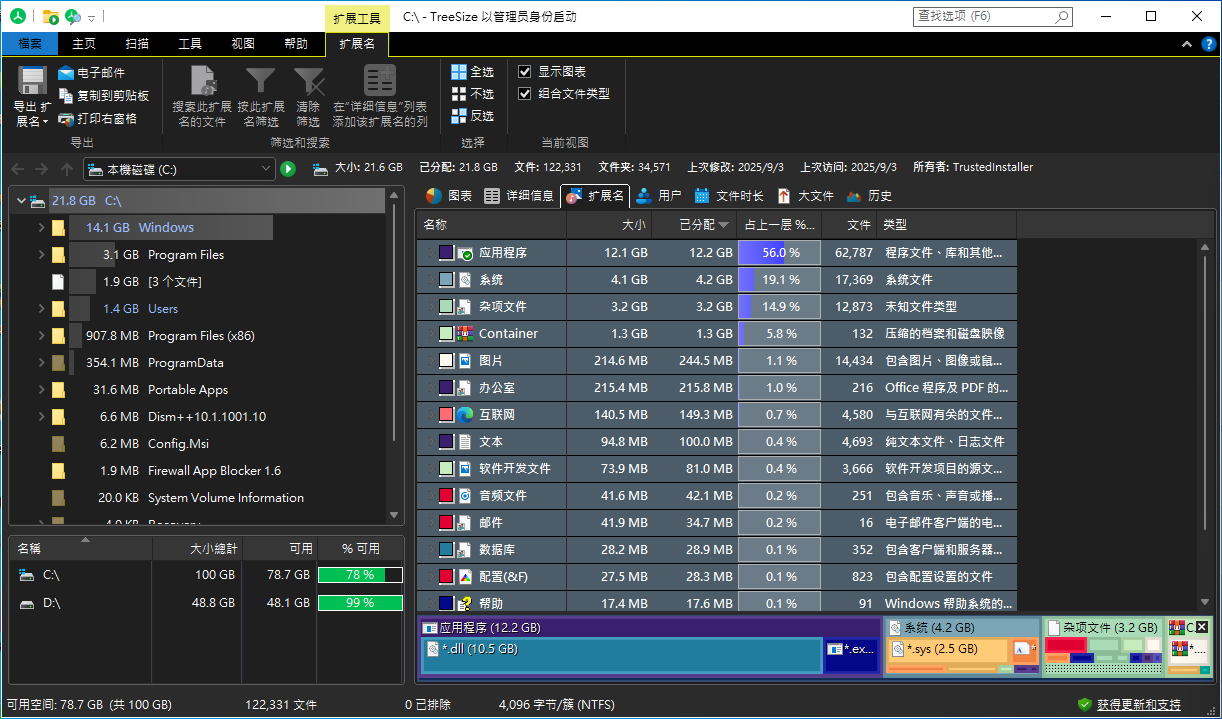Click the 查找选项 search box
This screenshot has width=1222, height=719.
[984, 17]
